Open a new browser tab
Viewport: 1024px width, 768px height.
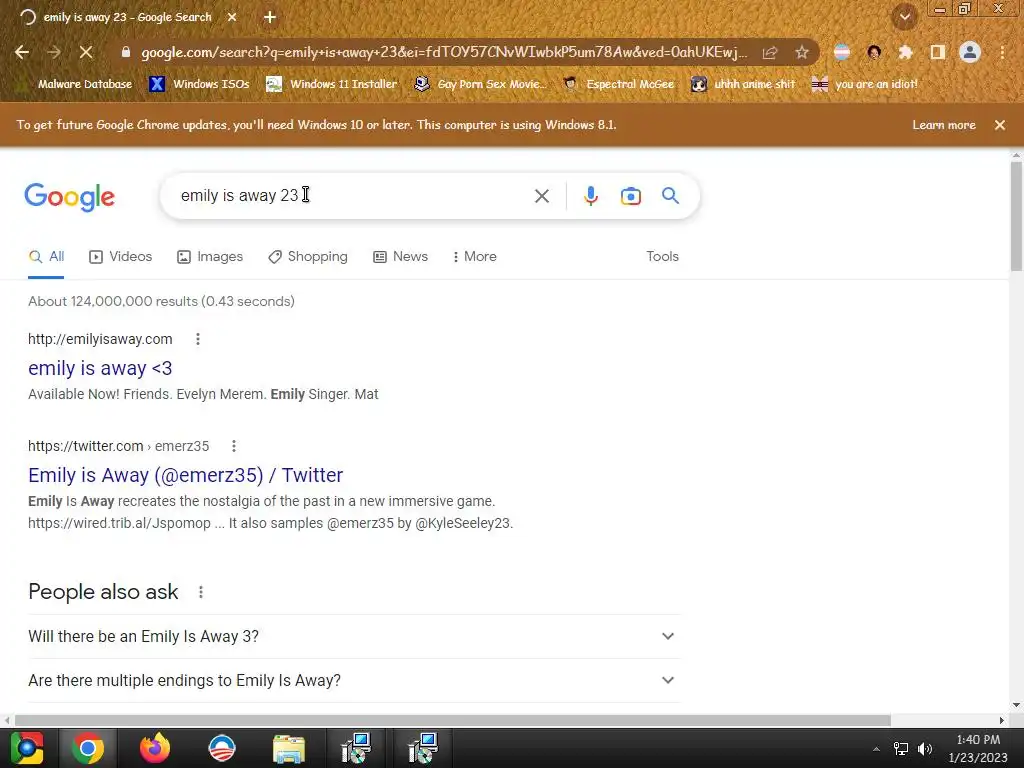click(270, 17)
